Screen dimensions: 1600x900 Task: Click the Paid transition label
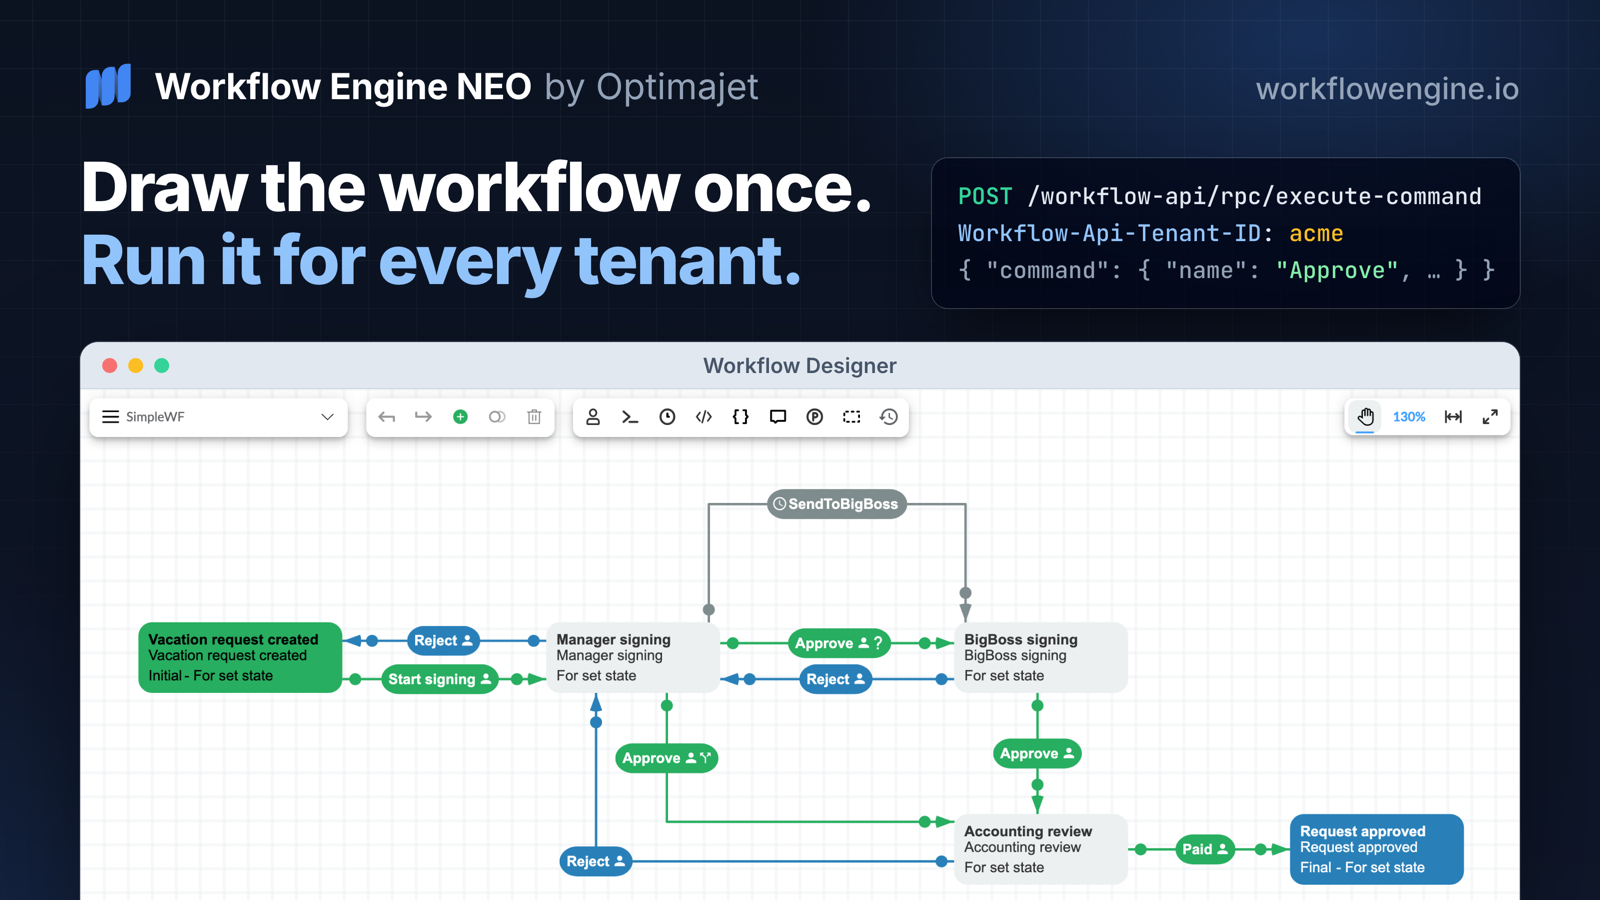(1205, 849)
